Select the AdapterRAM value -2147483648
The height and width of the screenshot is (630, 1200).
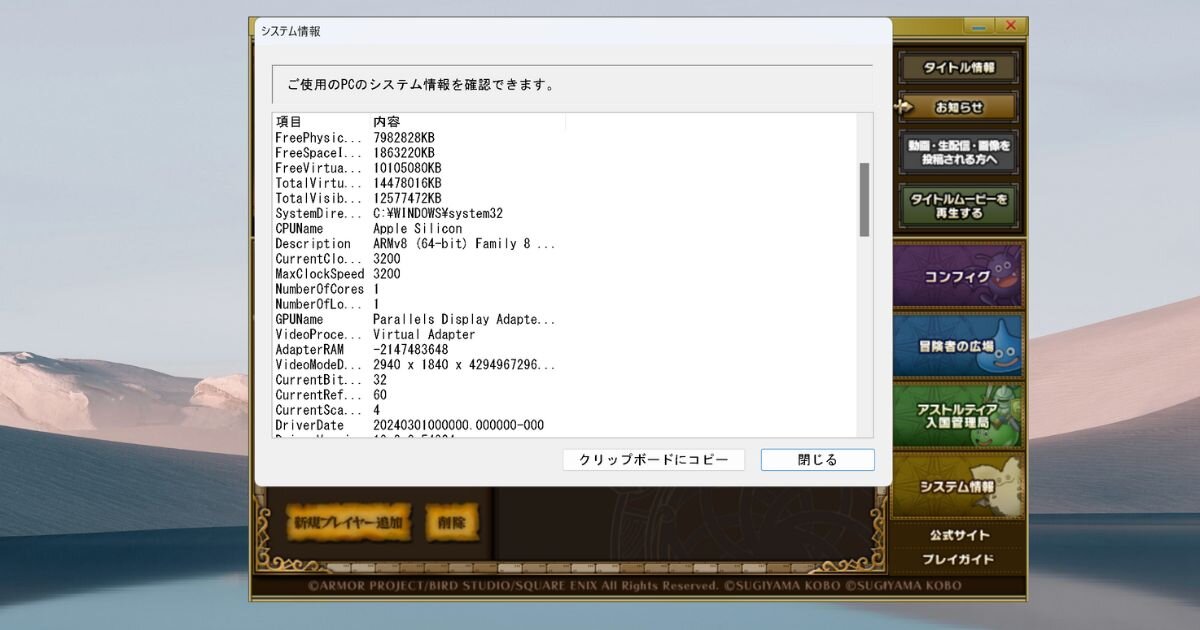[411, 350]
